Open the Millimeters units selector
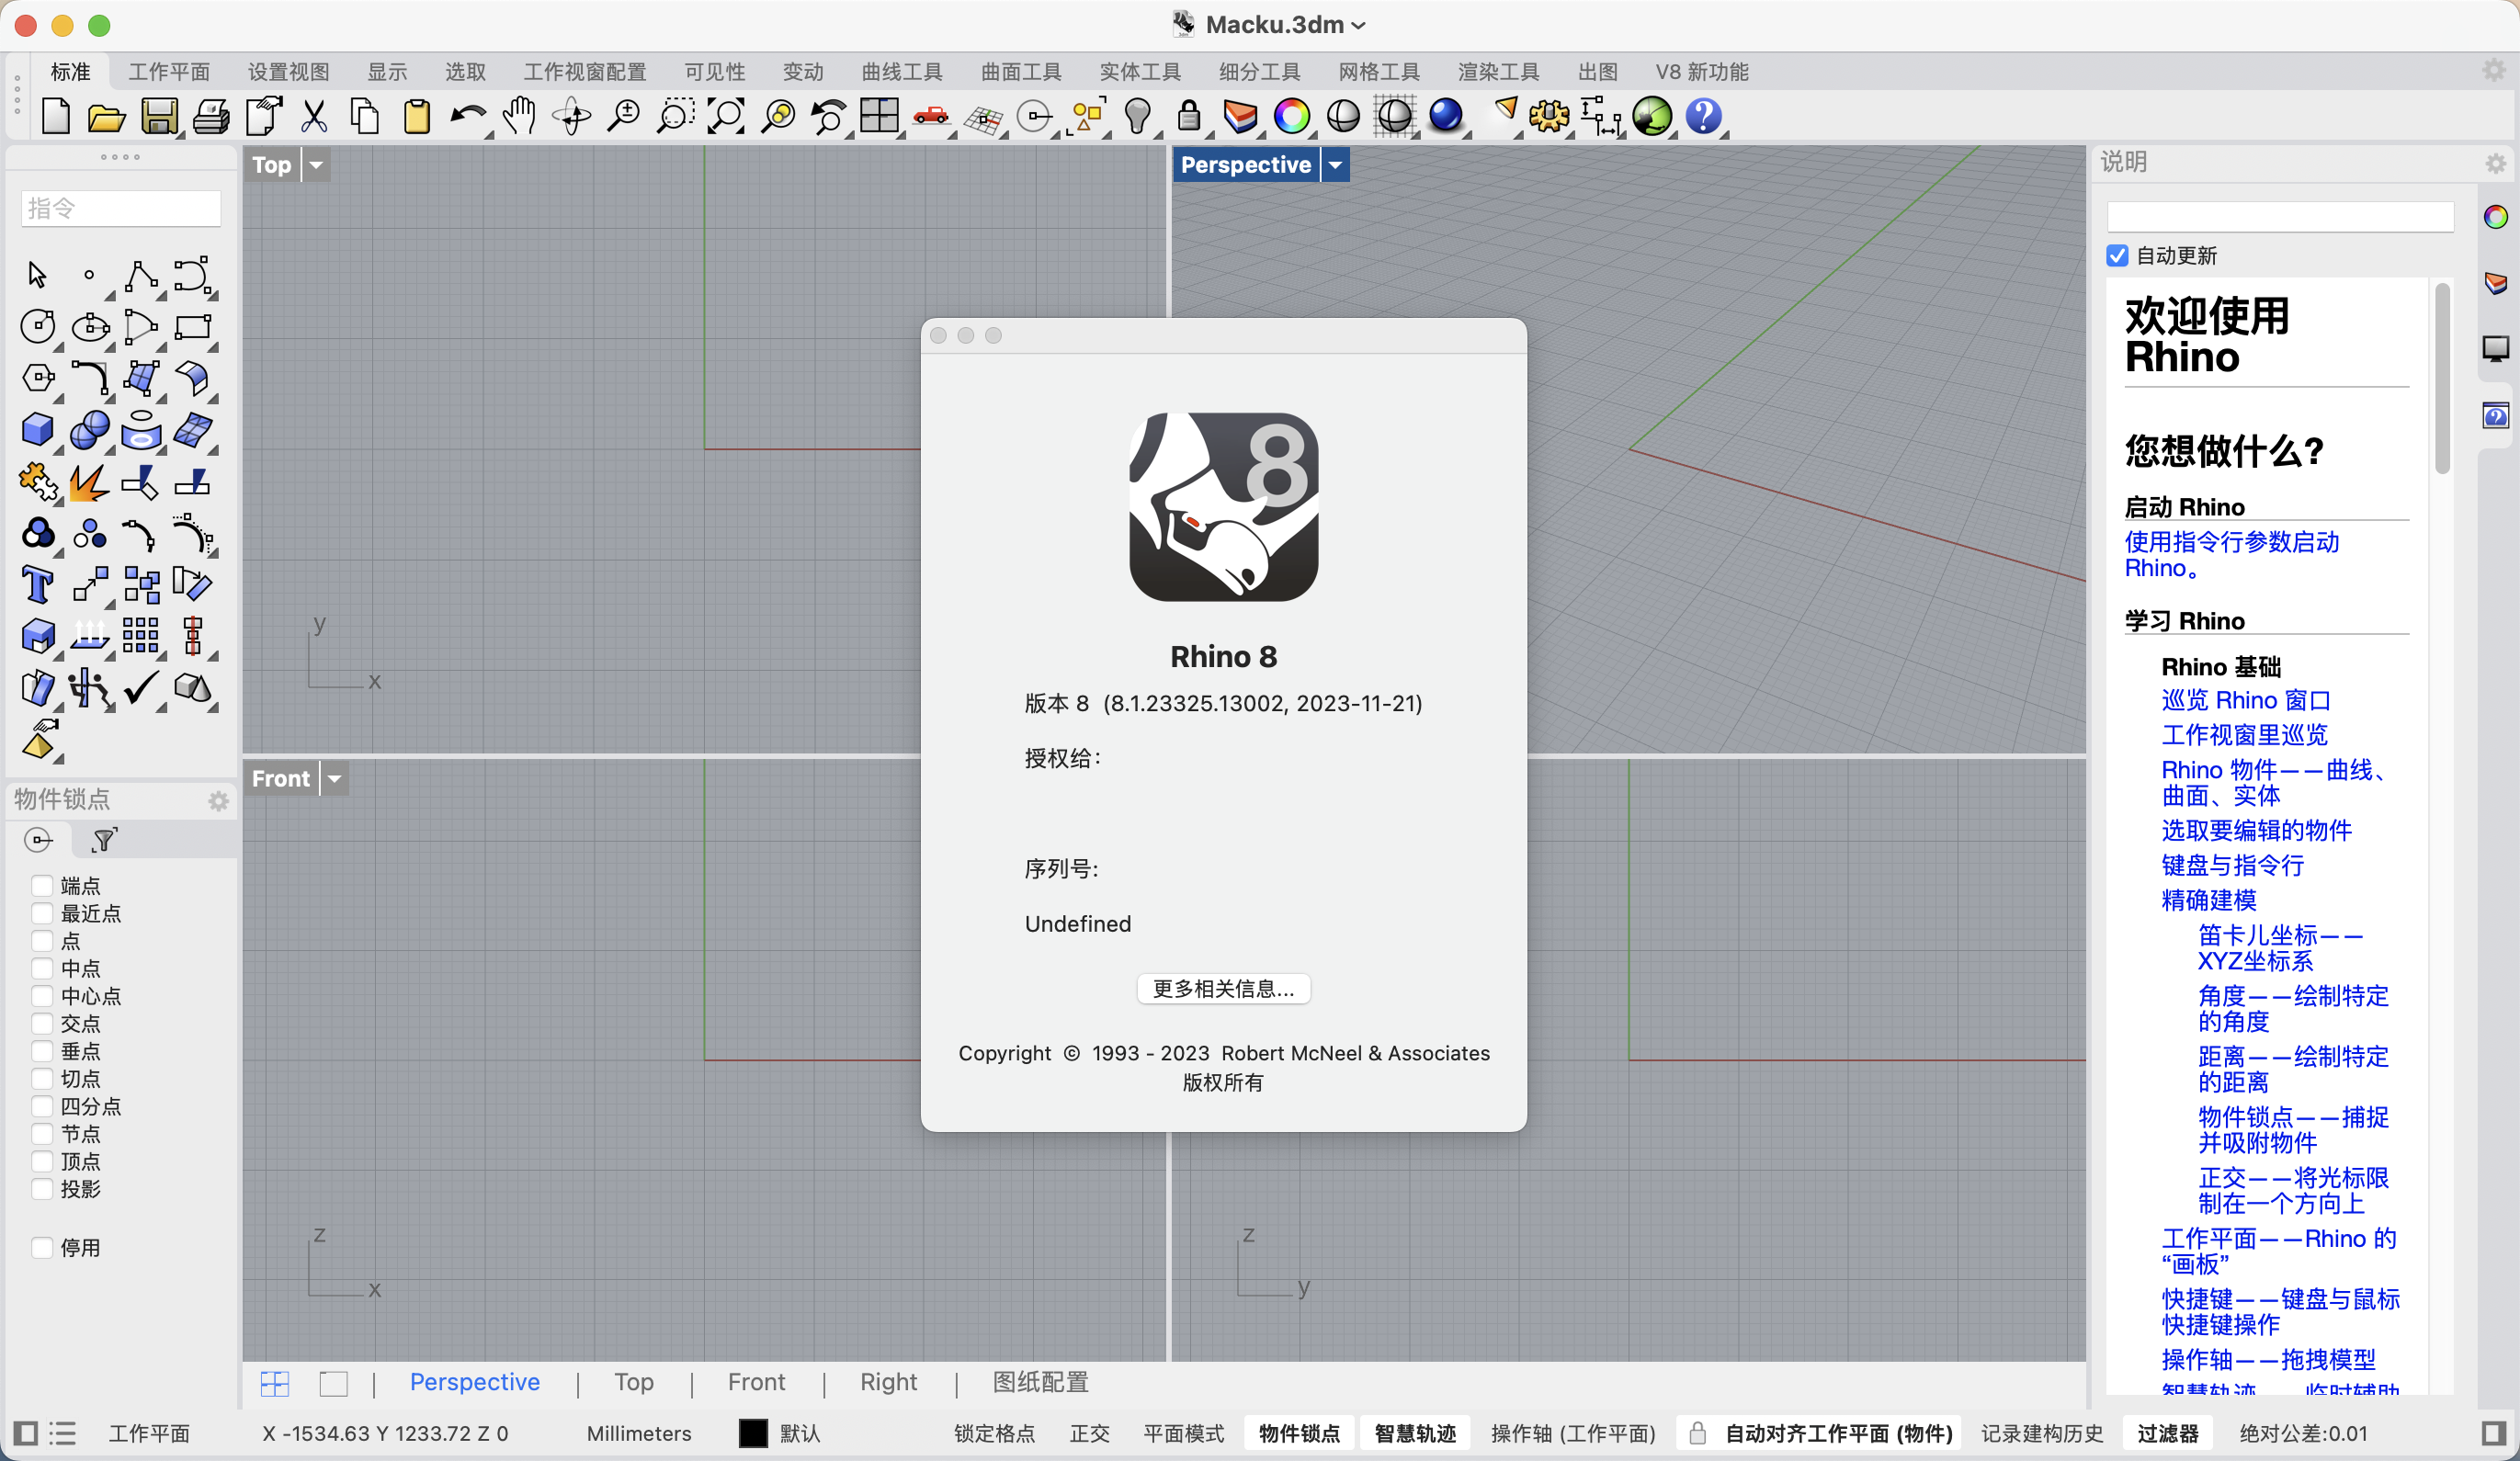Viewport: 2520px width, 1461px height. click(x=639, y=1433)
